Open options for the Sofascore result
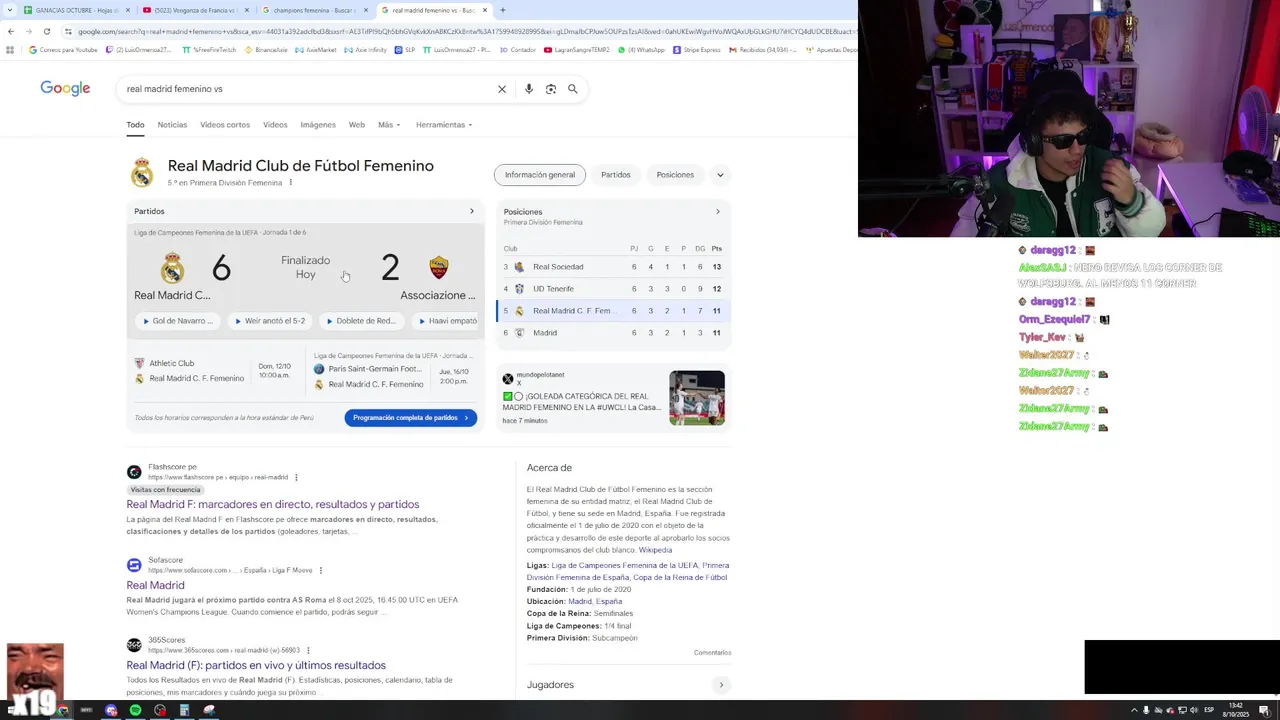This screenshot has width=1280, height=720. pyautogui.click(x=321, y=570)
